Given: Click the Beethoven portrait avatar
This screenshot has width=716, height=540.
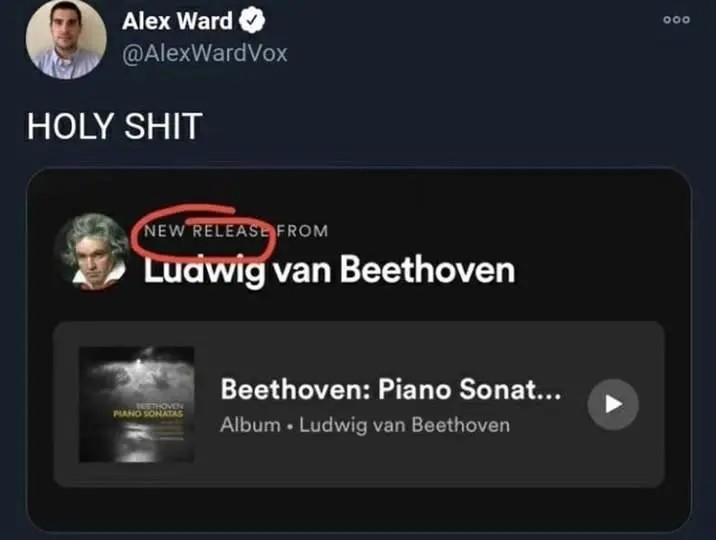Looking at the screenshot, I should (93, 252).
